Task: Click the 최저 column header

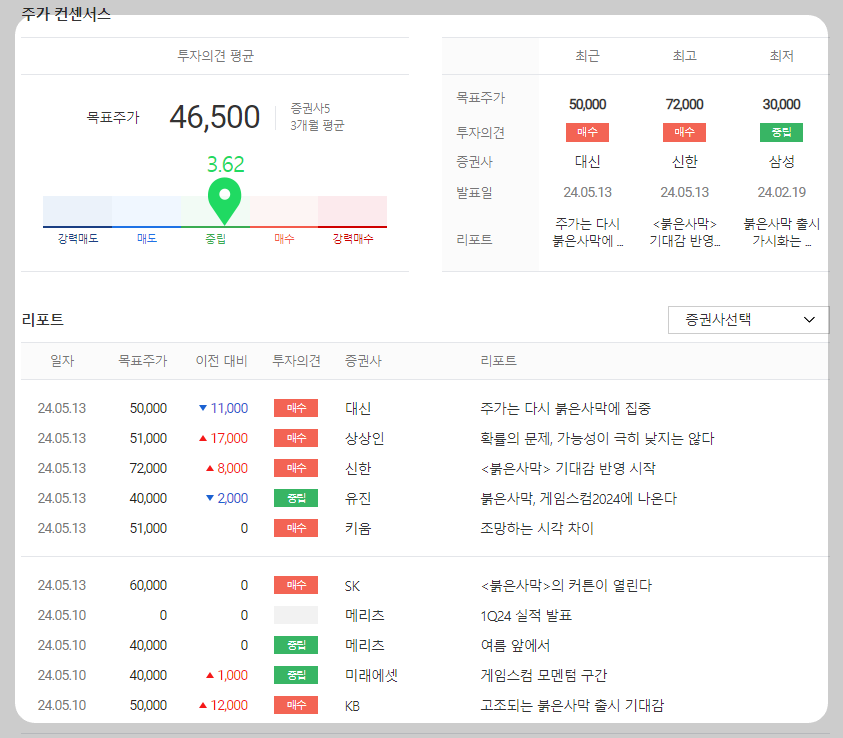Action: click(781, 56)
